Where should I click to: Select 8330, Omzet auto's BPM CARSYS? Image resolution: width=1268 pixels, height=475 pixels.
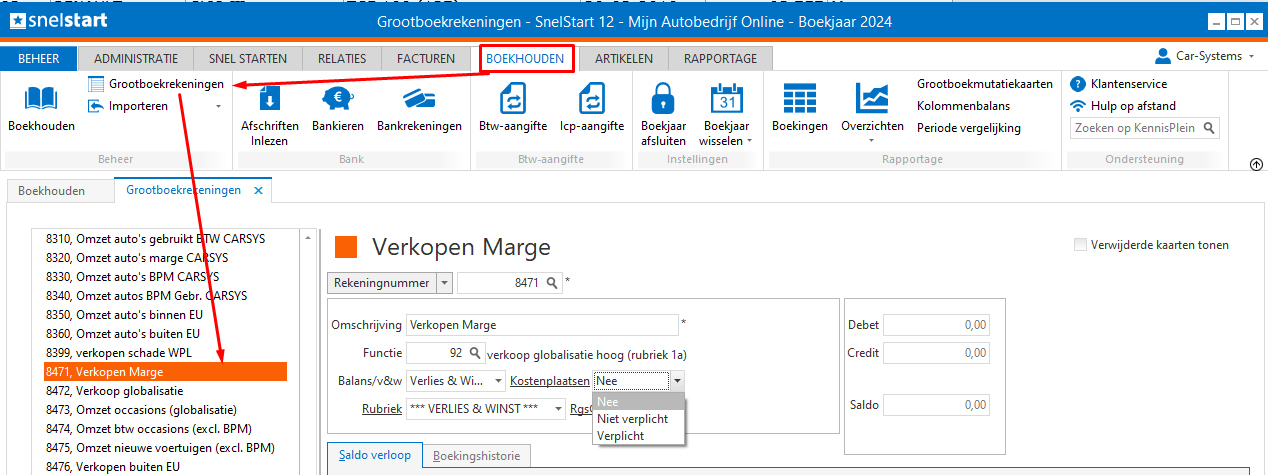pyautogui.click(x=165, y=276)
